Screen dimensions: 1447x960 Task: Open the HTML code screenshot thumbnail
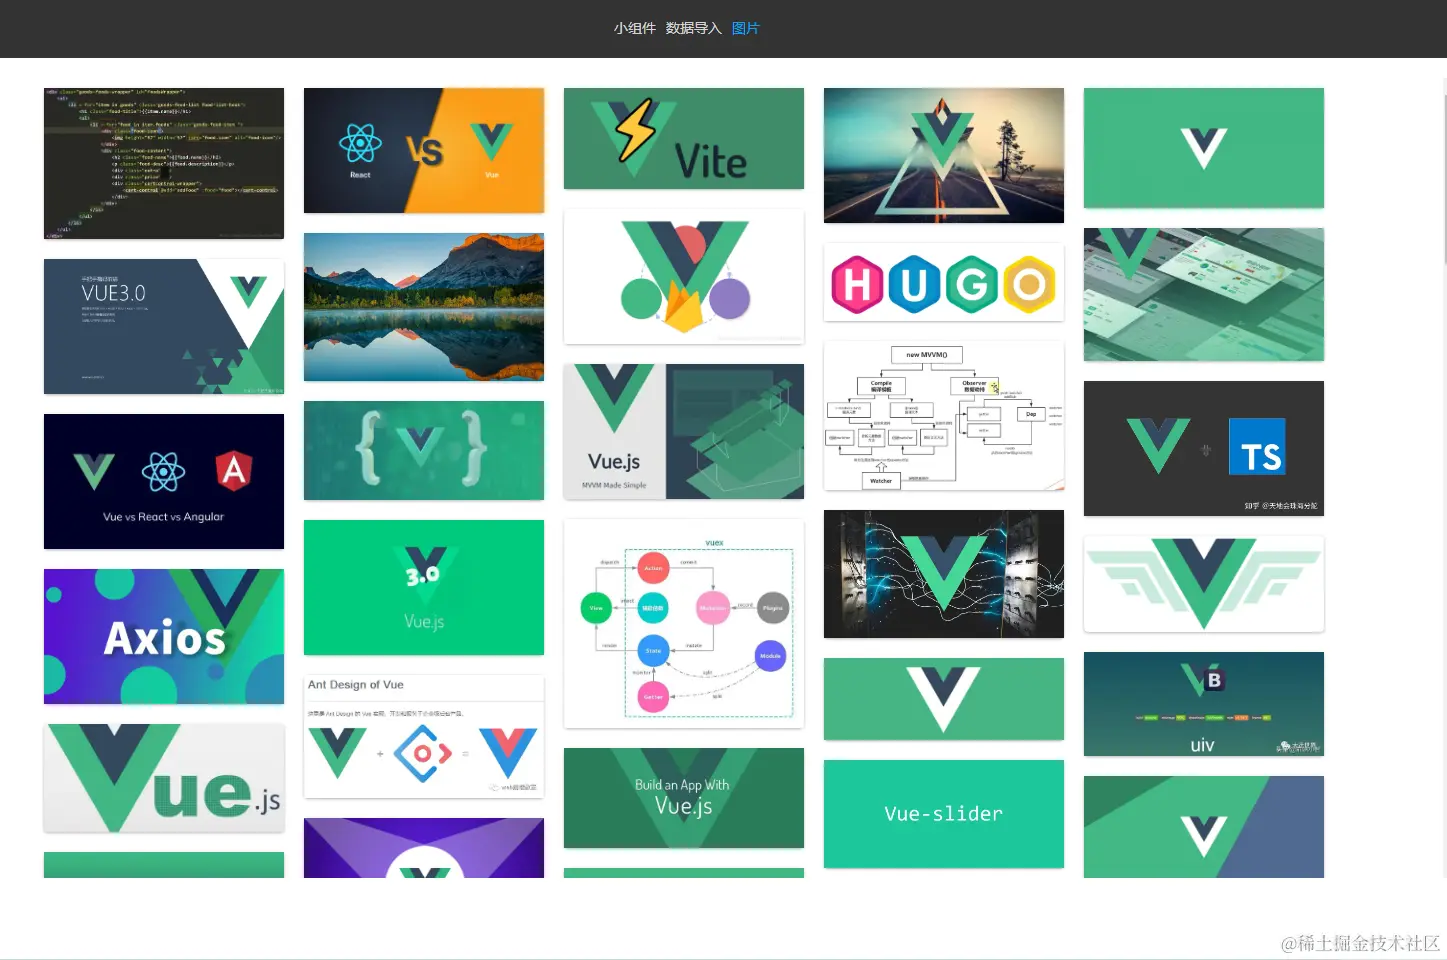164,163
